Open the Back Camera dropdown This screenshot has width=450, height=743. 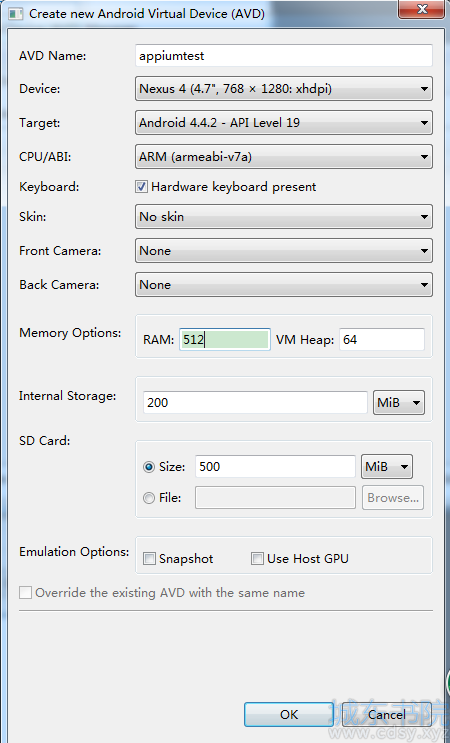(x=284, y=285)
